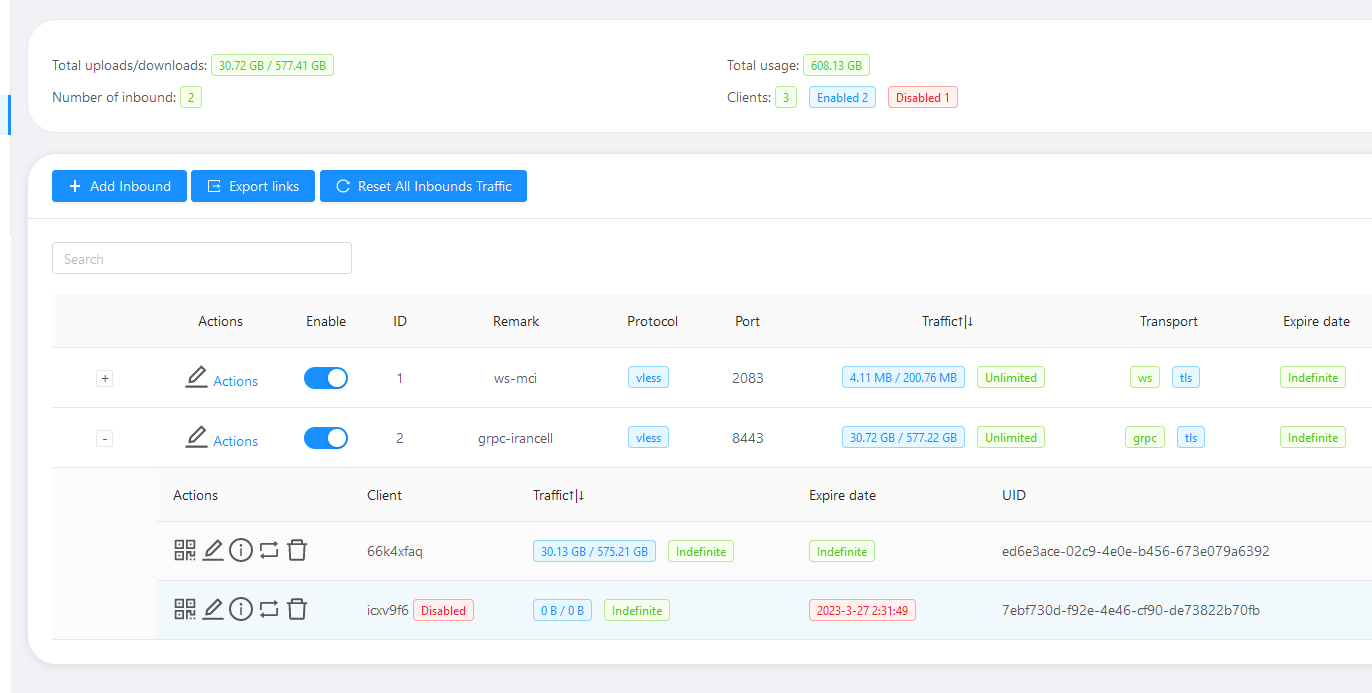Click the Export links button

tap(253, 186)
